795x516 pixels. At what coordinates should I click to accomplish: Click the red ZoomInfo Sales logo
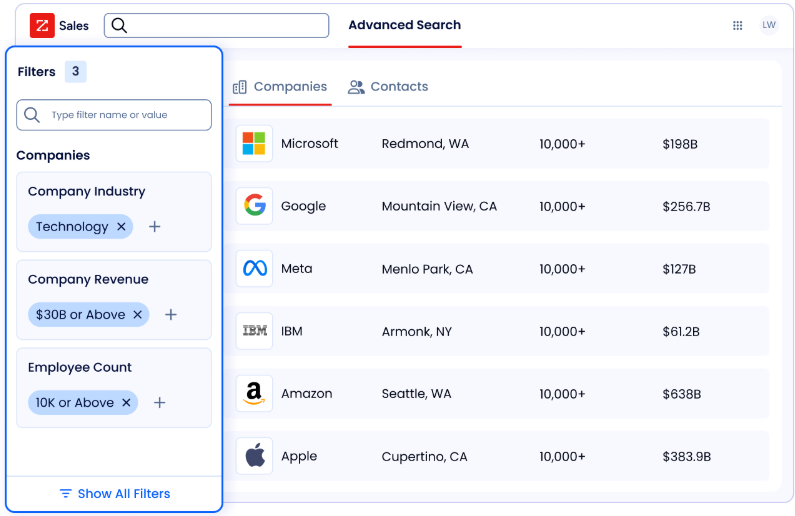click(42, 25)
